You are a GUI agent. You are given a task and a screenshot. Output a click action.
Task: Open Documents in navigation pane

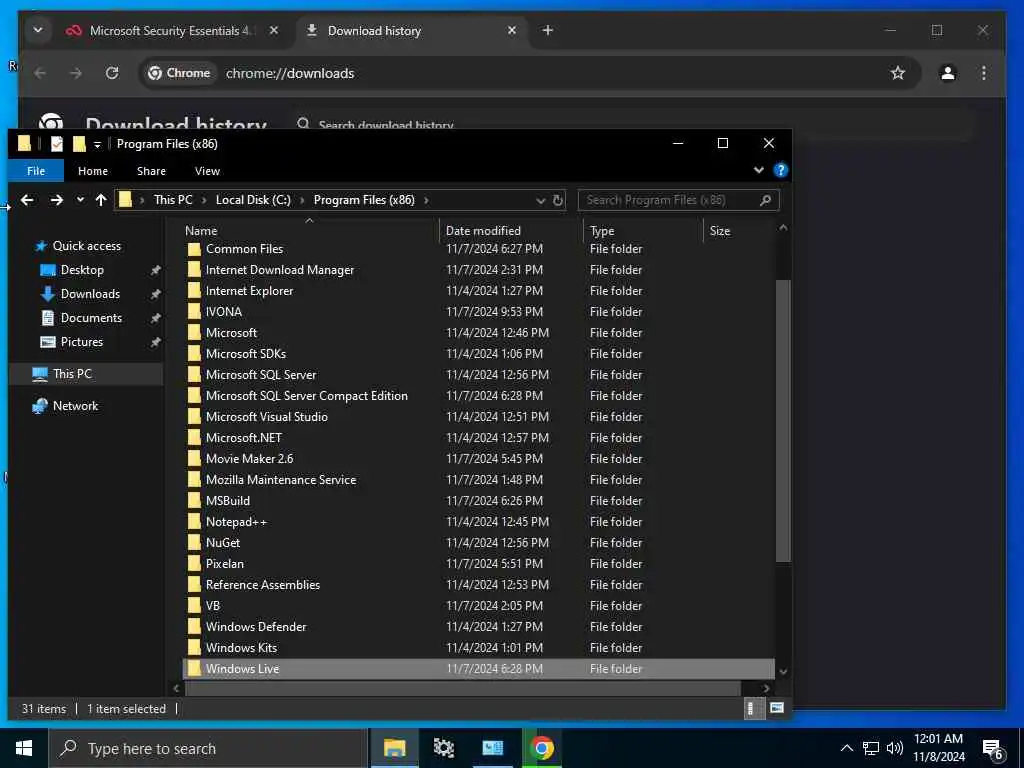(x=91, y=318)
